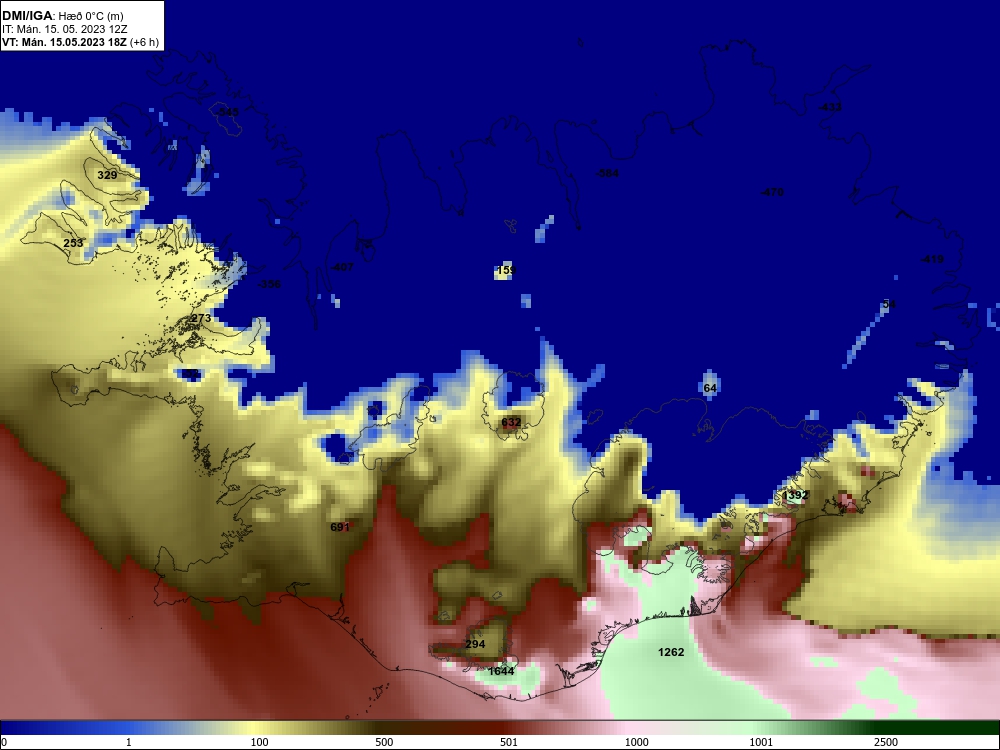Click the map value 1392
This screenshot has height=750, width=1000.
pos(795,496)
